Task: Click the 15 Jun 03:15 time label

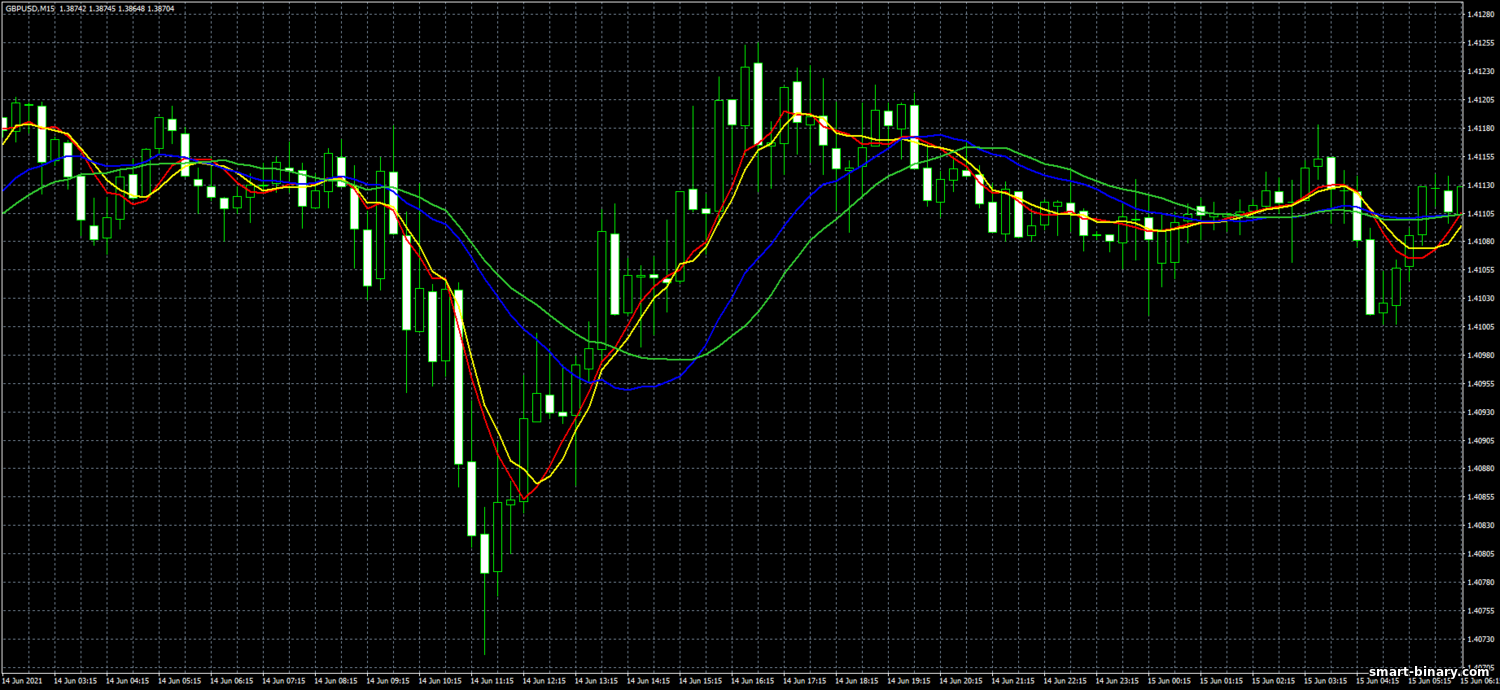Action: point(1326,680)
